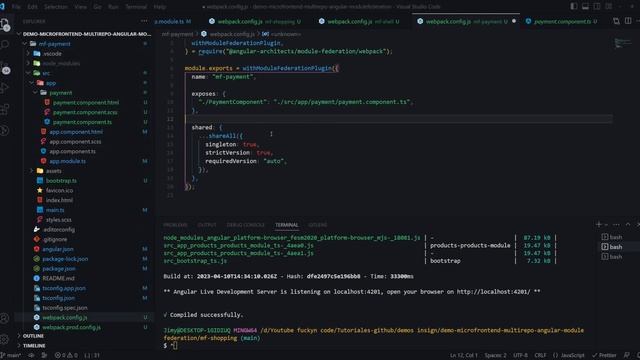Open bootstrap.ts file
The image size is (640, 360).
pyautogui.click(x=61, y=180)
